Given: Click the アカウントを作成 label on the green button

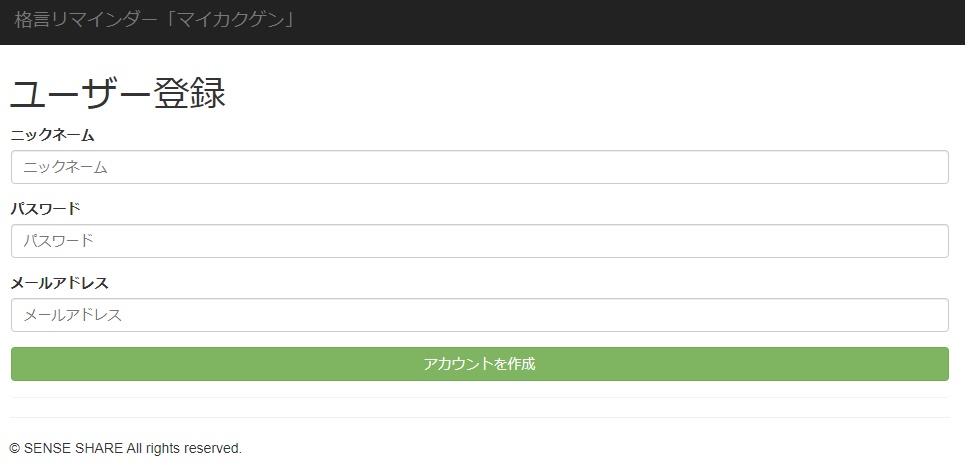Looking at the screenshot, I should 479,364.
